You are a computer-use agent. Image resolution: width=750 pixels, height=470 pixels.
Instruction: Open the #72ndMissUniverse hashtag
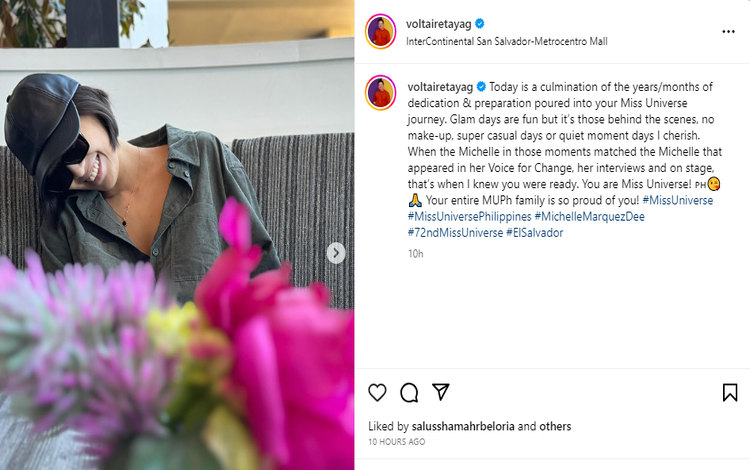coord(454,232)
